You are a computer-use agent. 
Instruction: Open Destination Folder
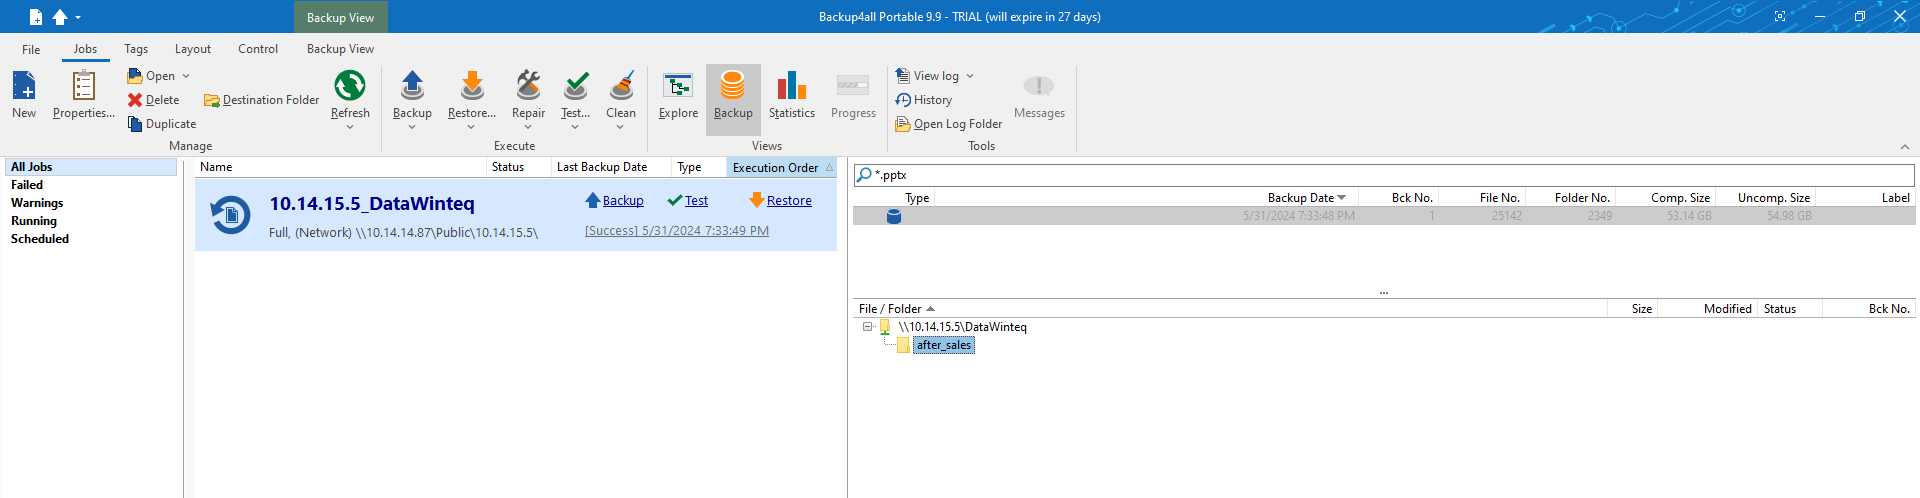[x=262, y=100]
